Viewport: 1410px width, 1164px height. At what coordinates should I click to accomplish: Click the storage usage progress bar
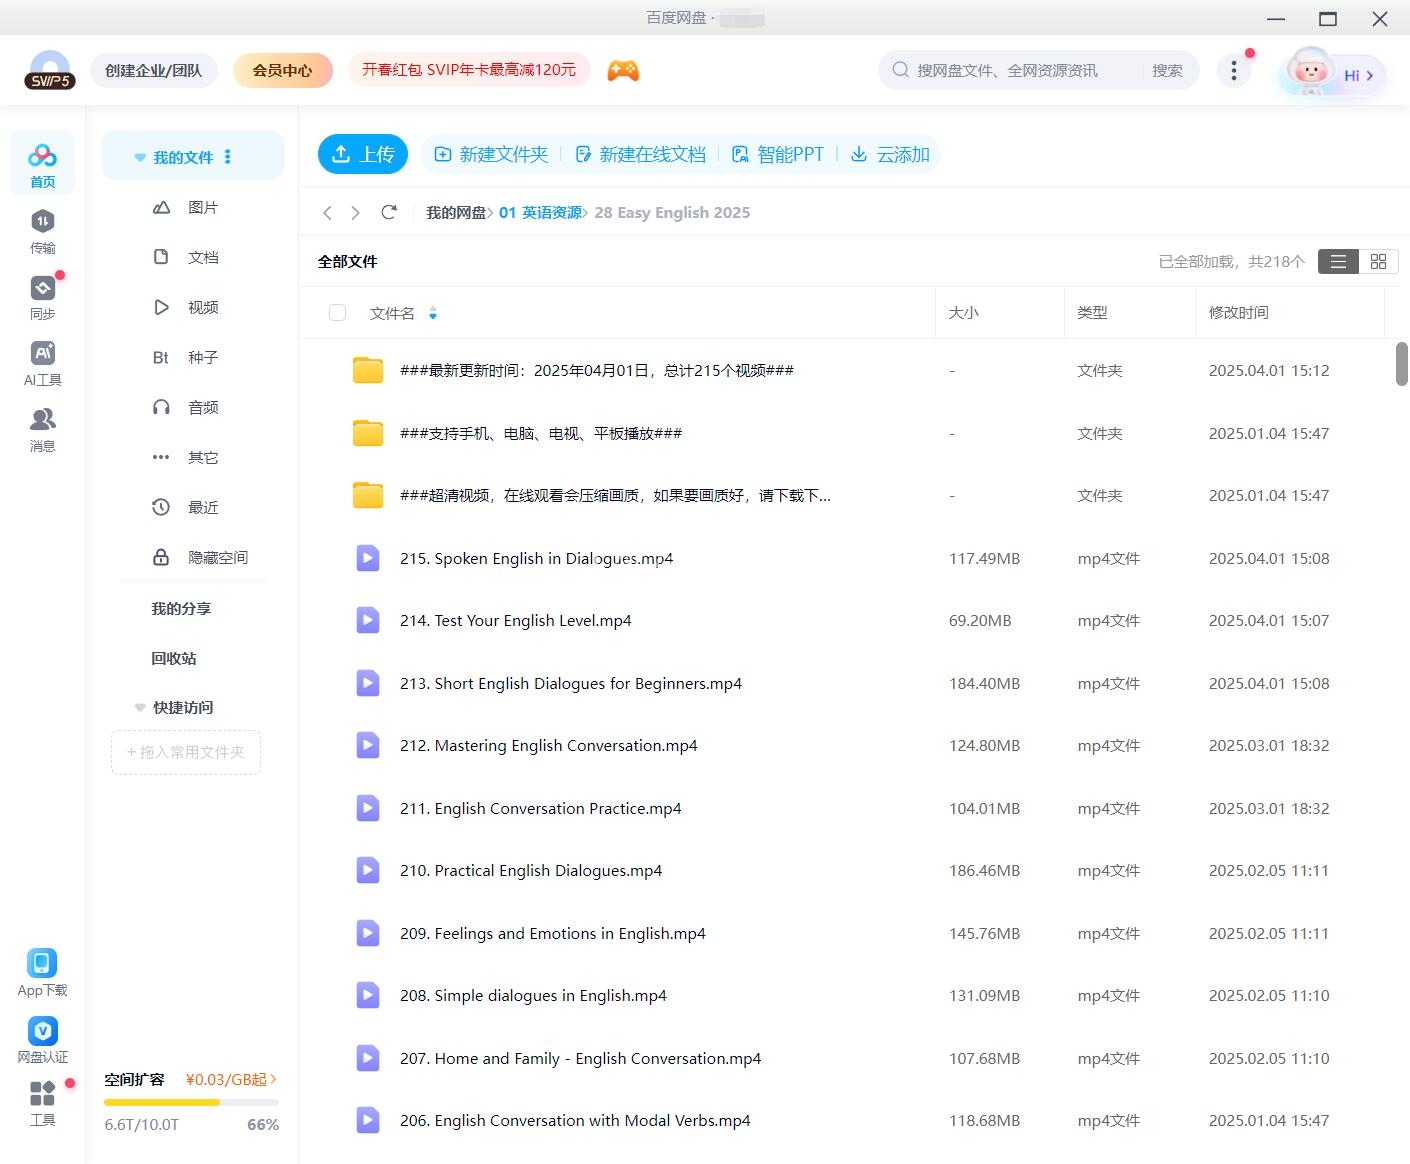(191, 1102)
